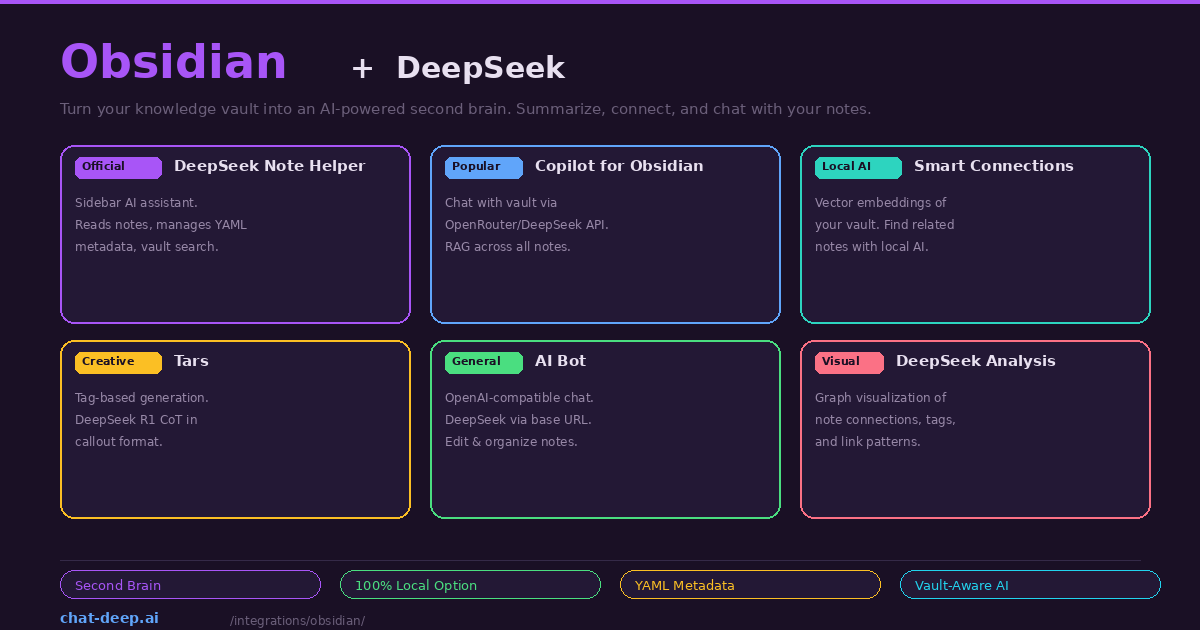This screenshot has height=630, width=1200.
Task: Expand the Copilot for Obsidian card
Action: [605, 234]
